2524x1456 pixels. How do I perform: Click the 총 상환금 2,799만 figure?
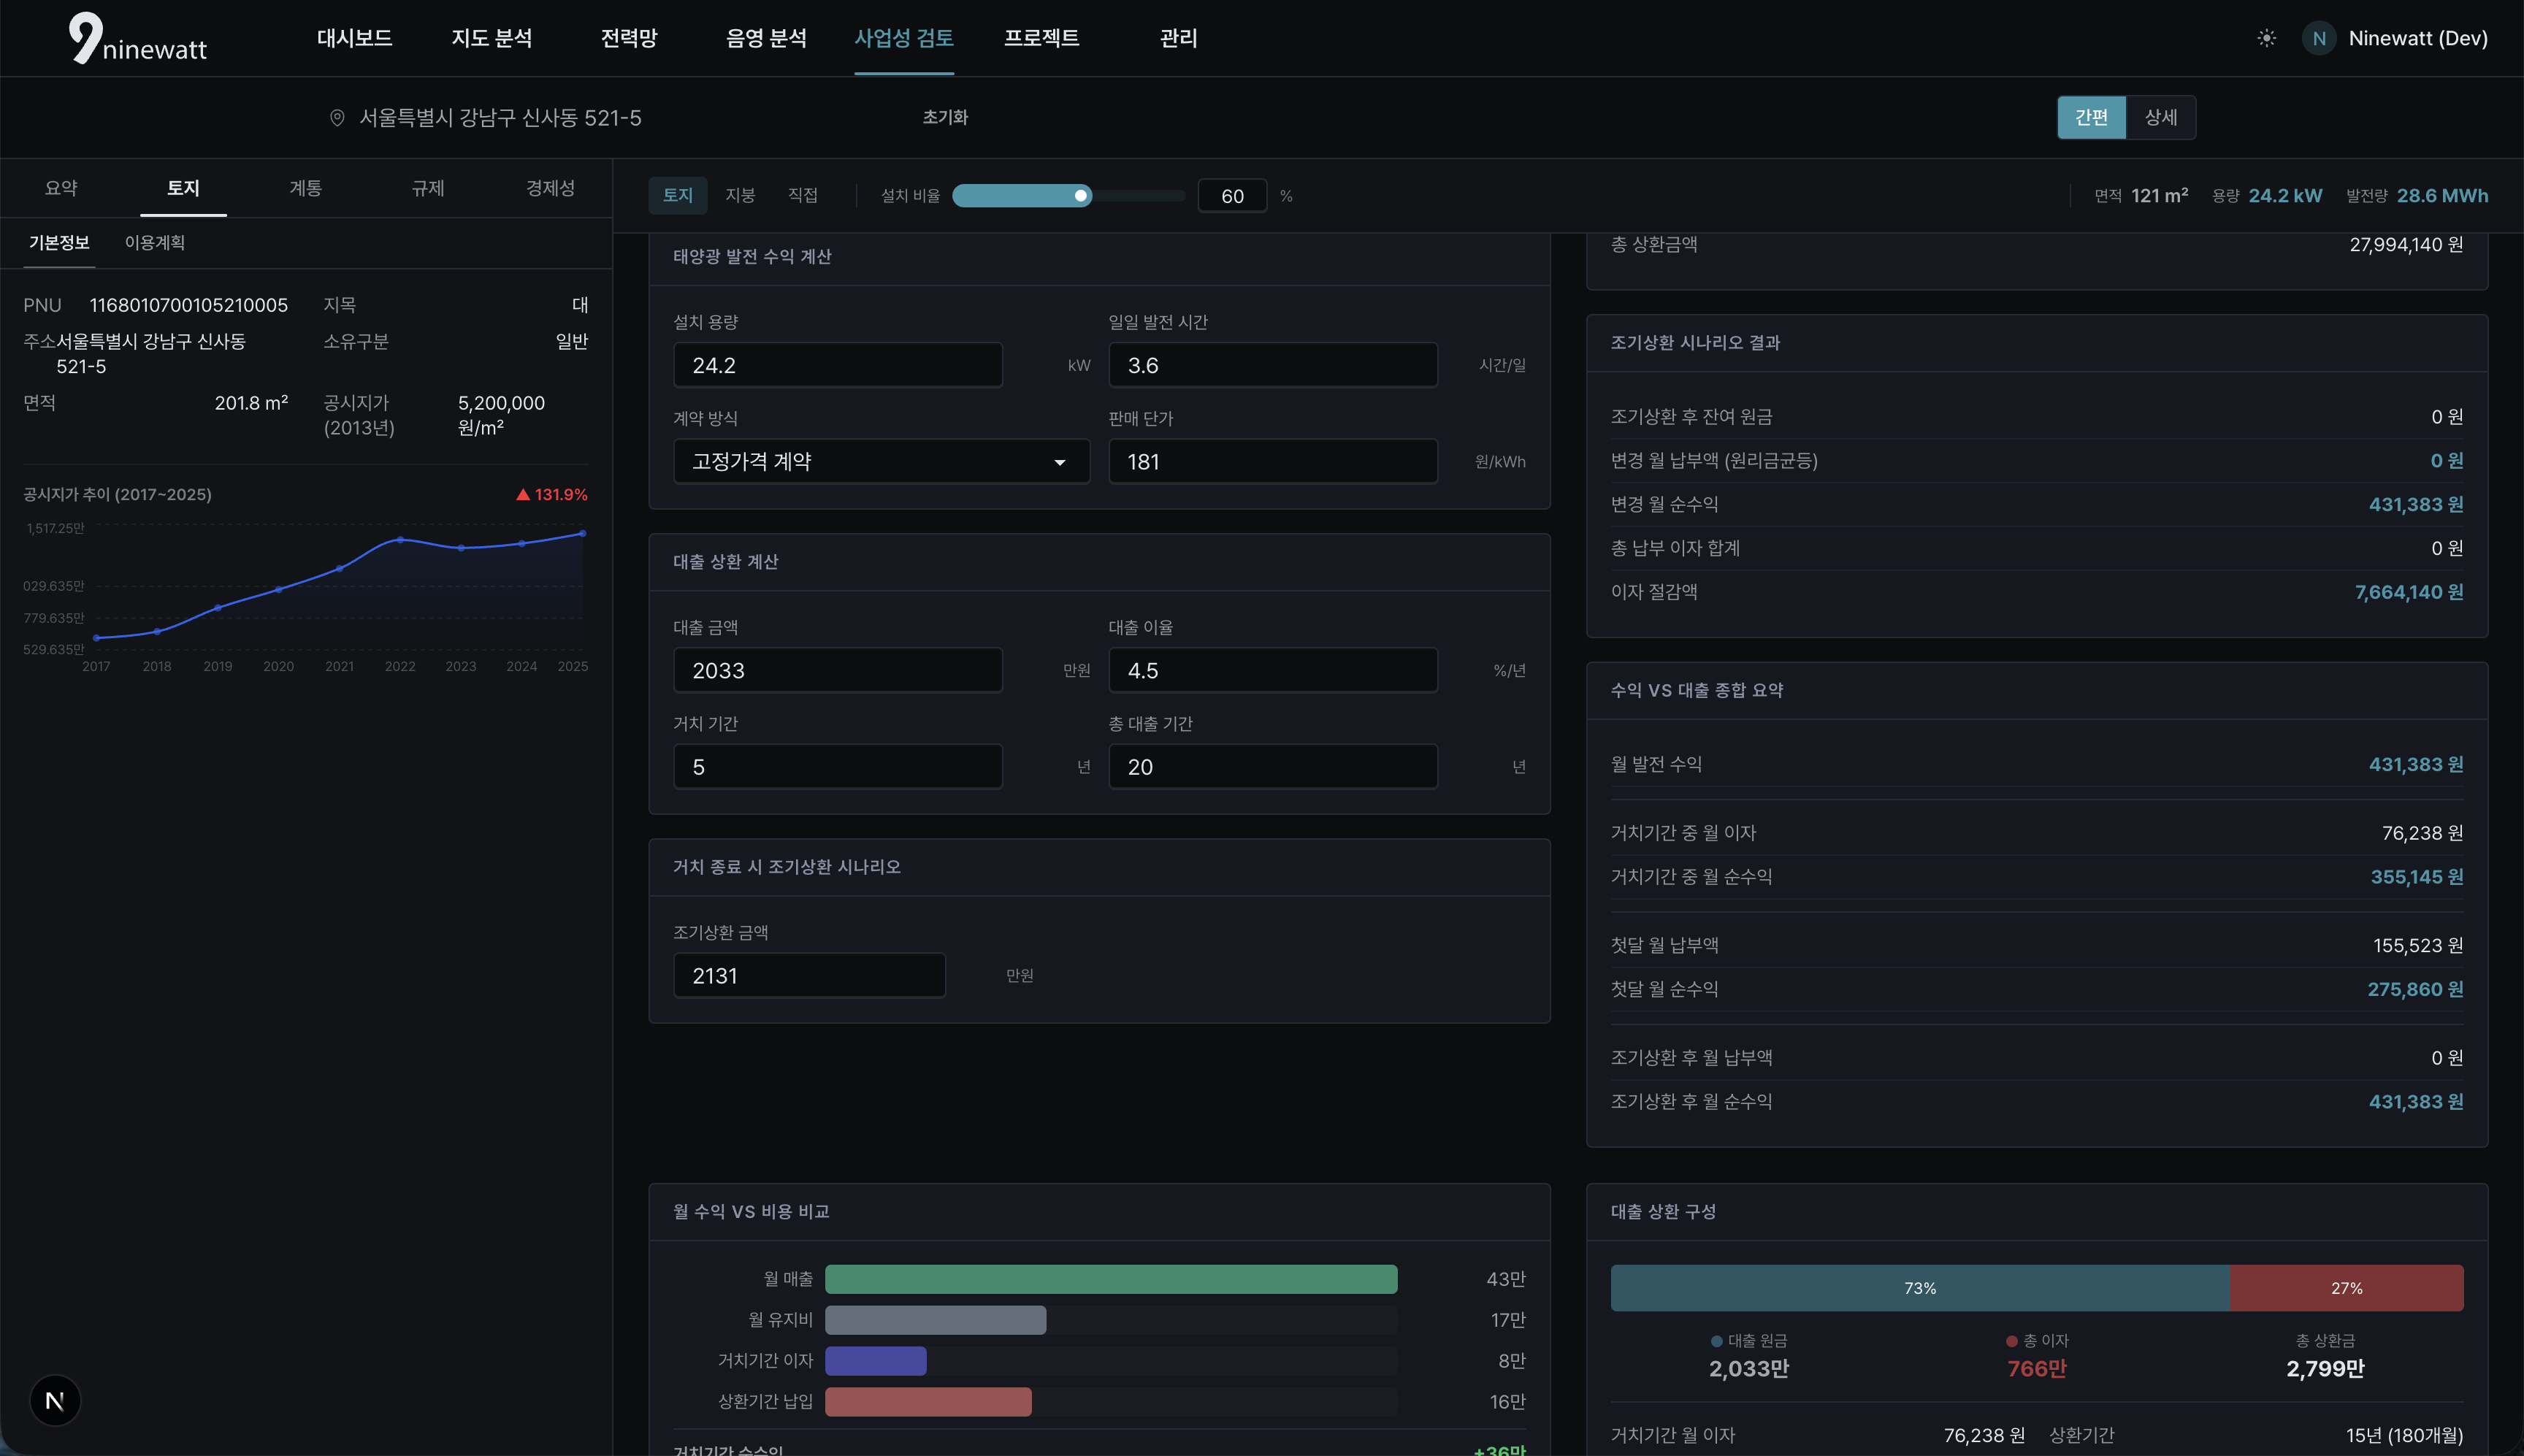tap(2325, 1369)
